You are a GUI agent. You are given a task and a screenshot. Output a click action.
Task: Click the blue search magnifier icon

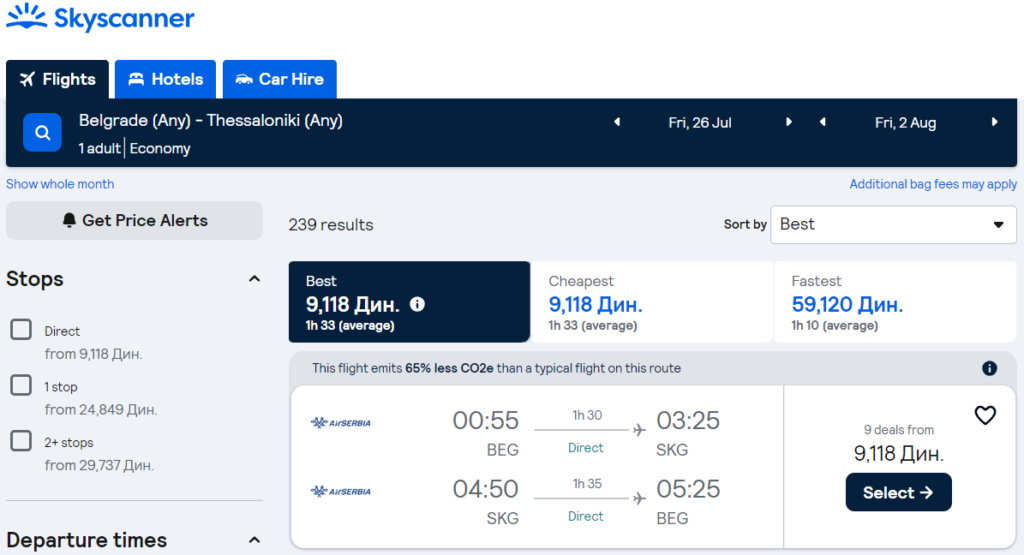(x=42, y=132)
